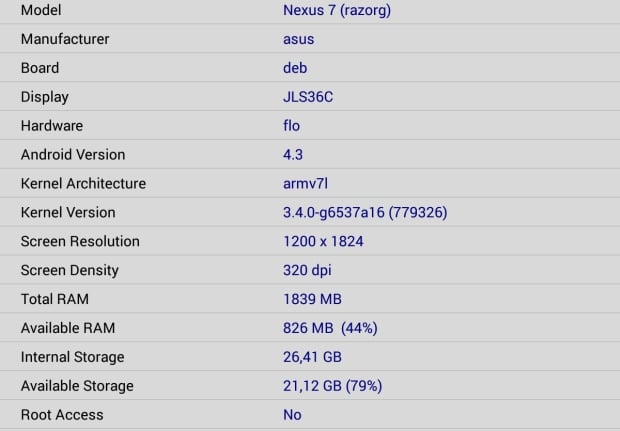Click the Screen Density label text
620x431 pixels.
pos(70,270)
